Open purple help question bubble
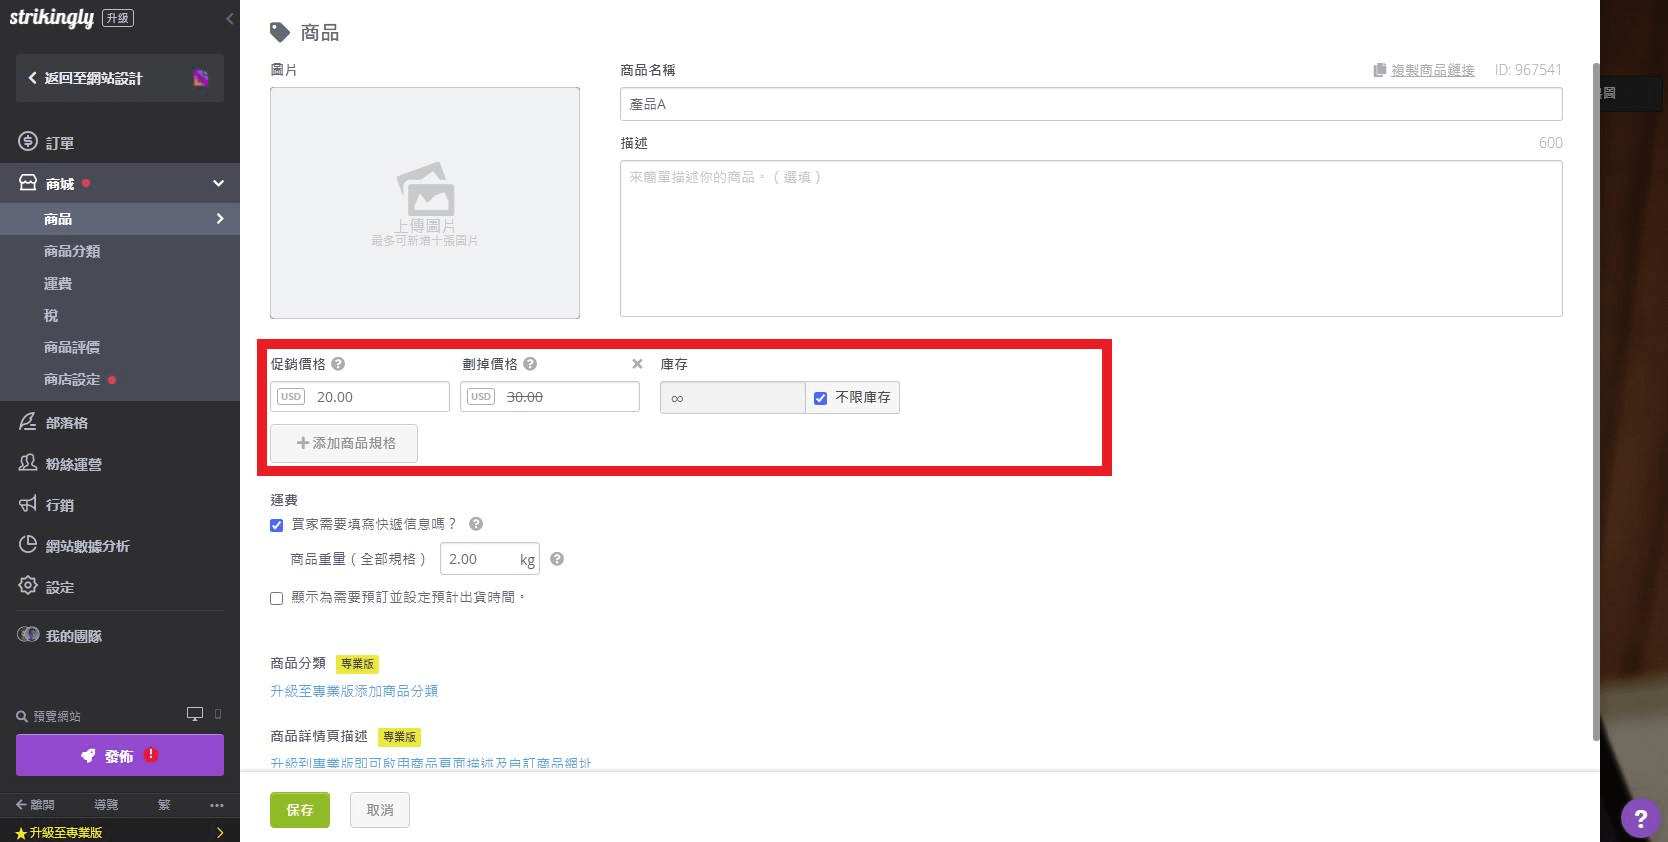The width and height of the screenshot is (1668, 842). 1640,818
